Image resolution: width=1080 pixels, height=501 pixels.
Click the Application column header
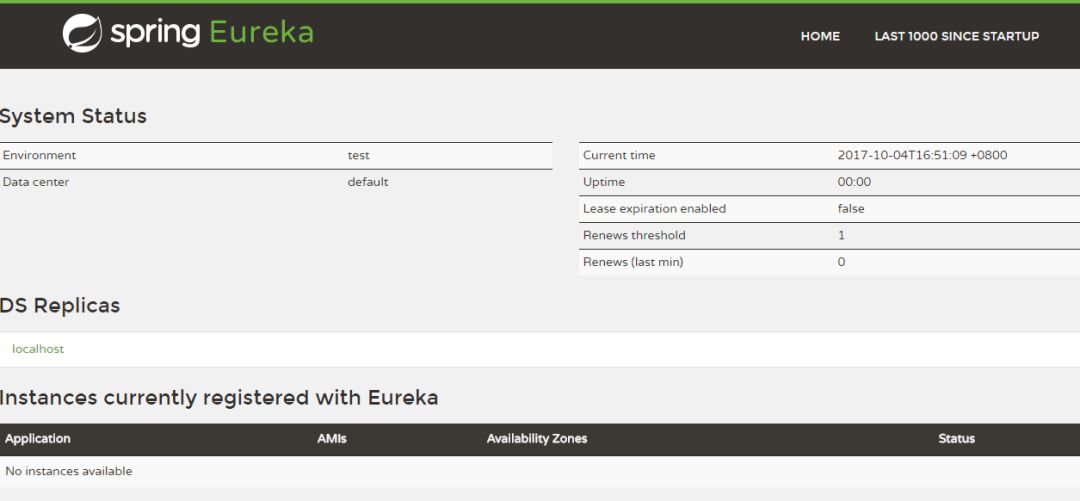tap(38, 438)
